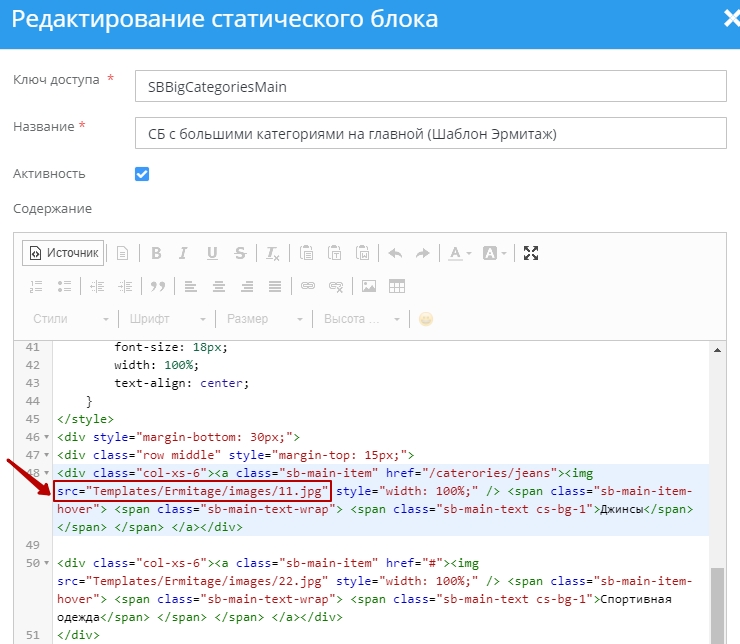The width and height of the screenshot is (740, 644).
Task: Click the Название input field
Action: (430, 132)
